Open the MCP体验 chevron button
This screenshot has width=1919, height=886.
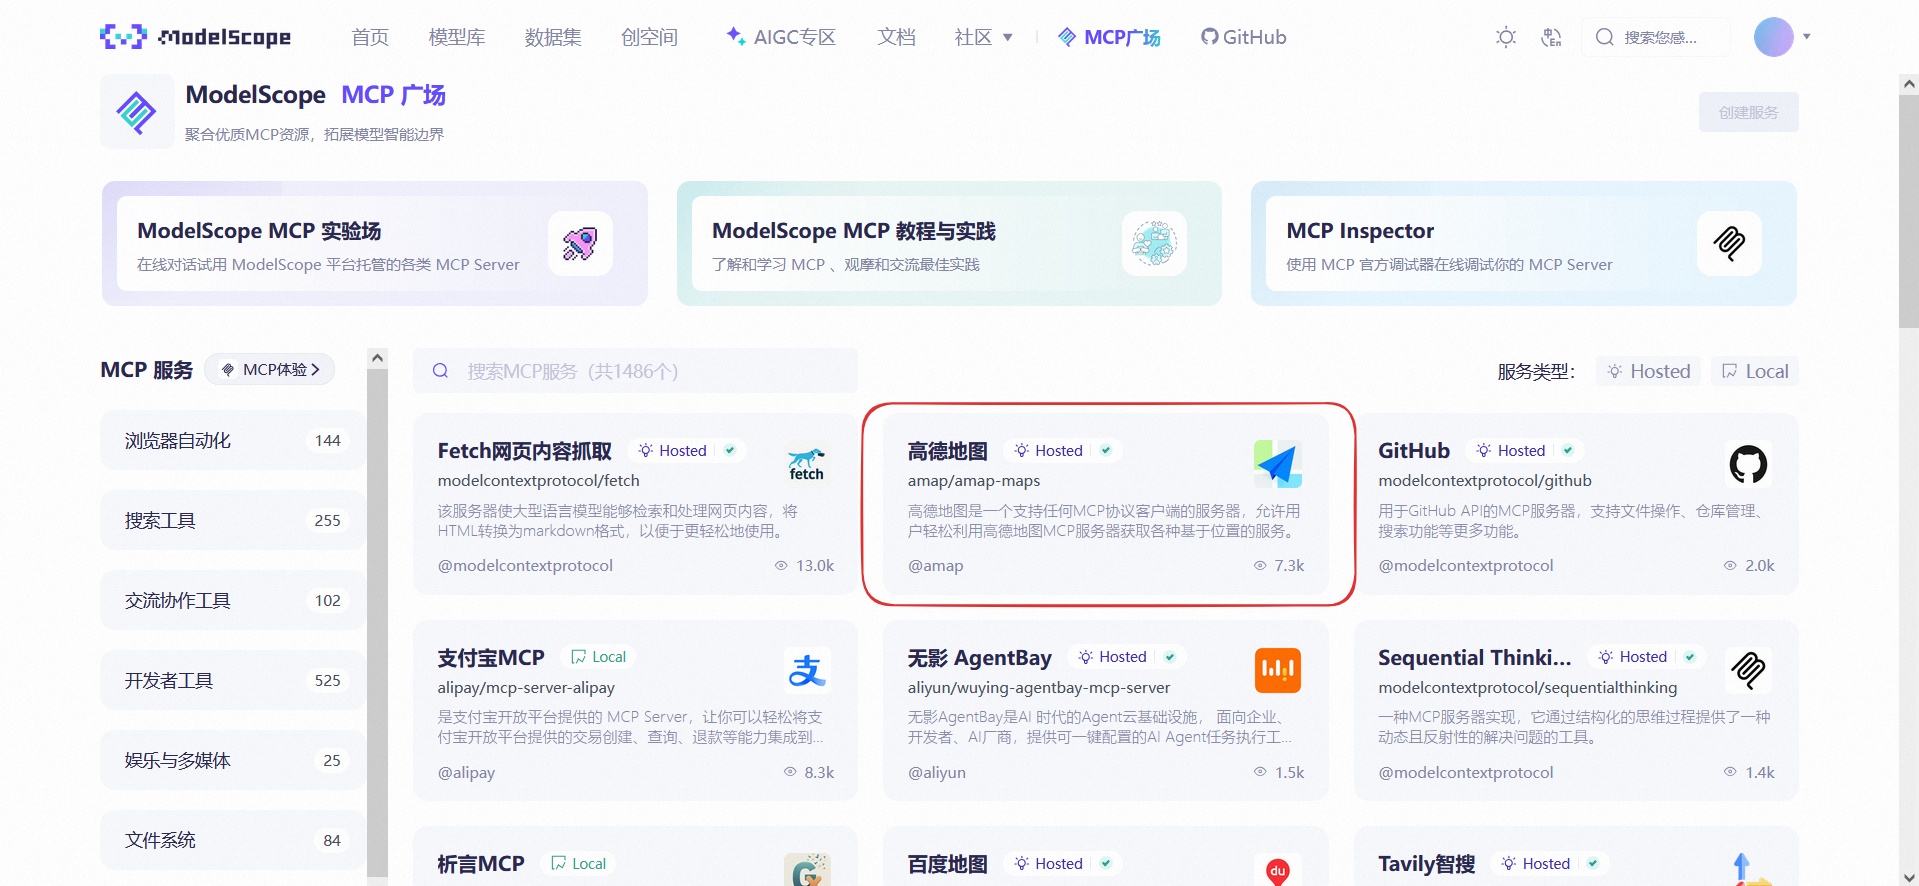pyautogui.click(x=270, y=369)
